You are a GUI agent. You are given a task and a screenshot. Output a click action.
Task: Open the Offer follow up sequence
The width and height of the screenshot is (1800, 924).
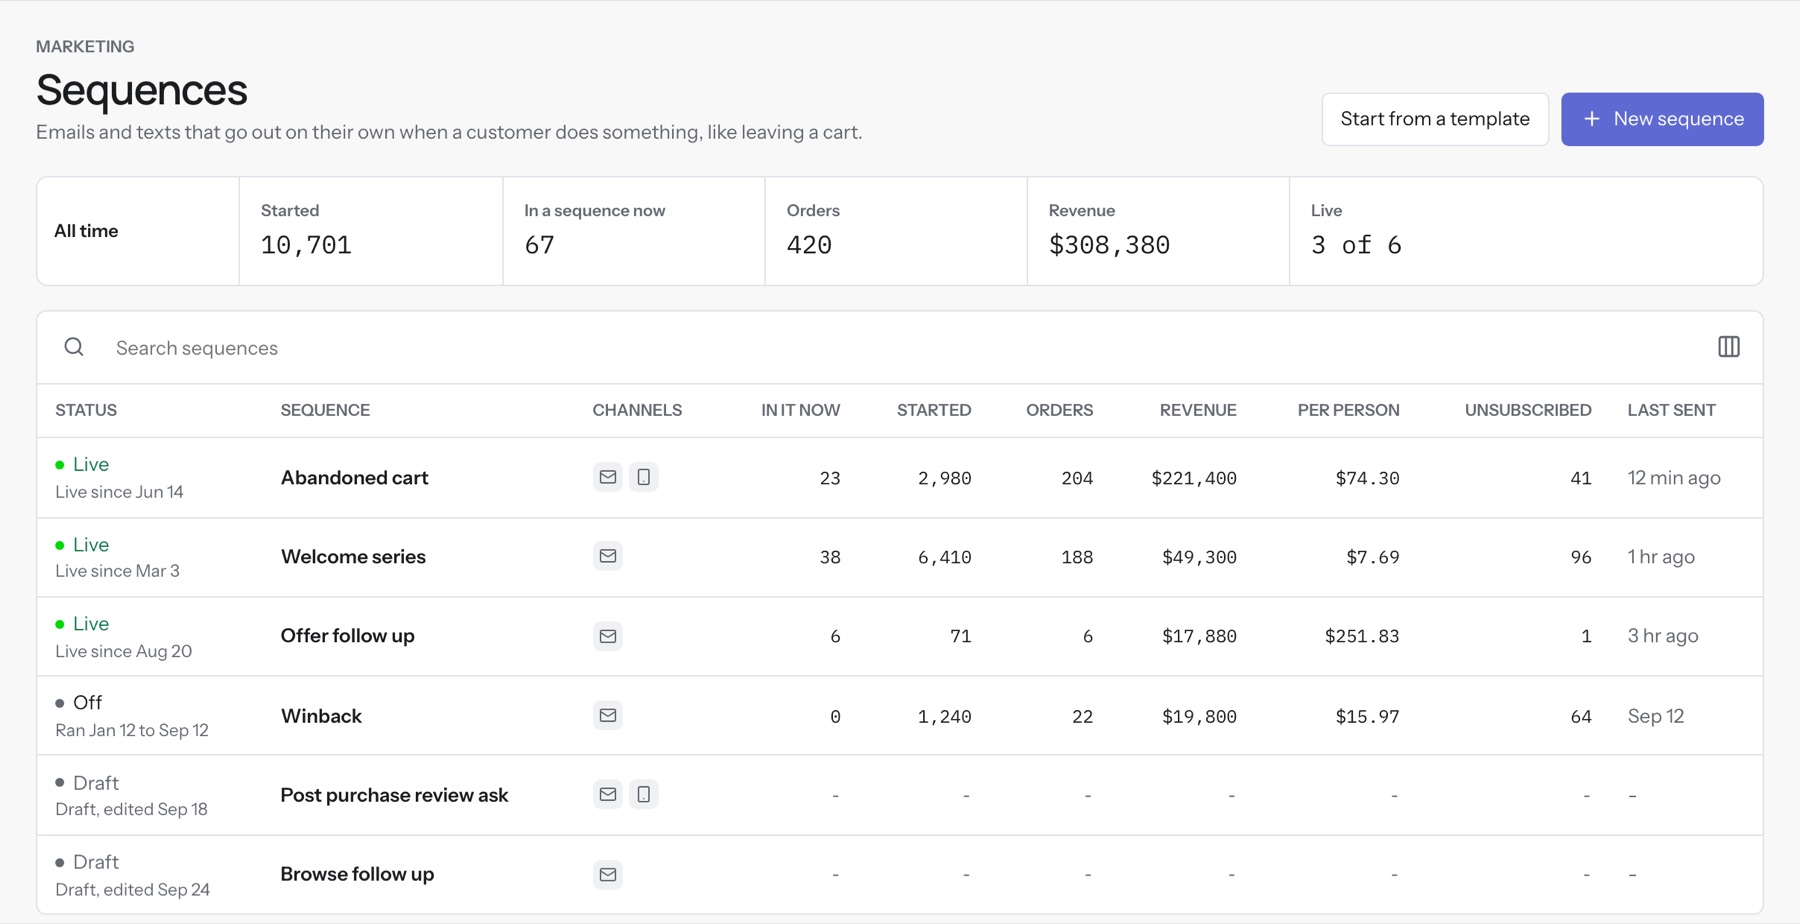coord(347,636)
